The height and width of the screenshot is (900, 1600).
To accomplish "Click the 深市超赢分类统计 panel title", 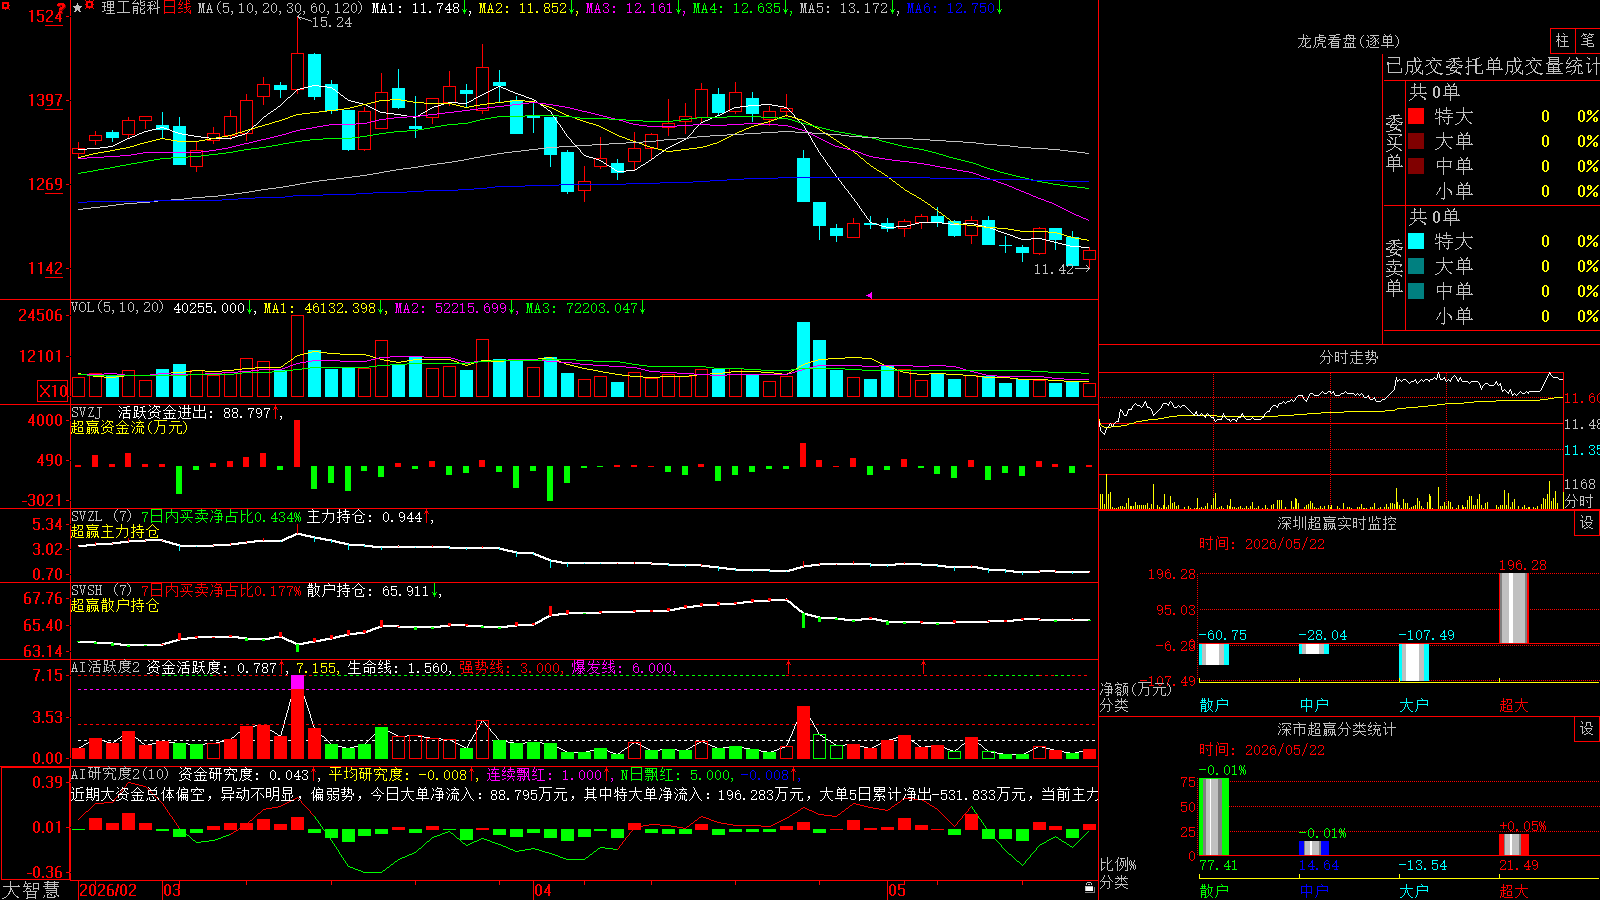I will [x=1337, y=729].
